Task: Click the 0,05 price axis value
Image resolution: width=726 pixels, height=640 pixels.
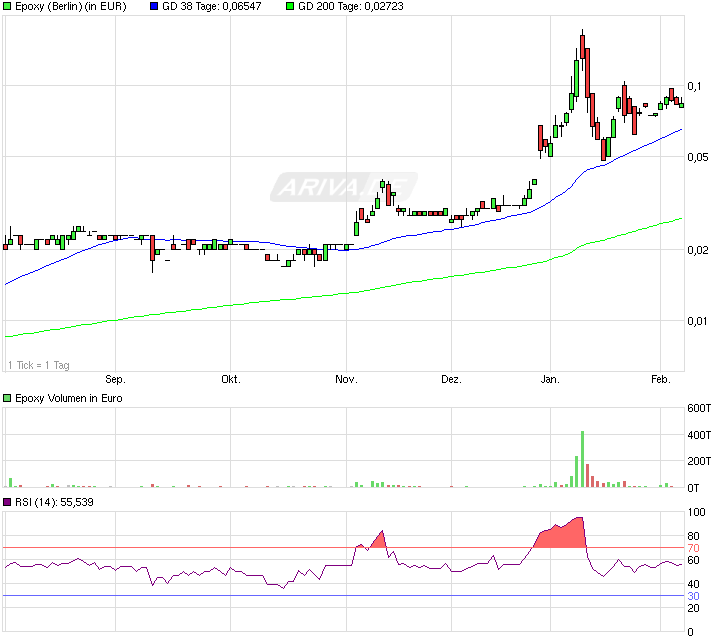Action: pos(698,157)
